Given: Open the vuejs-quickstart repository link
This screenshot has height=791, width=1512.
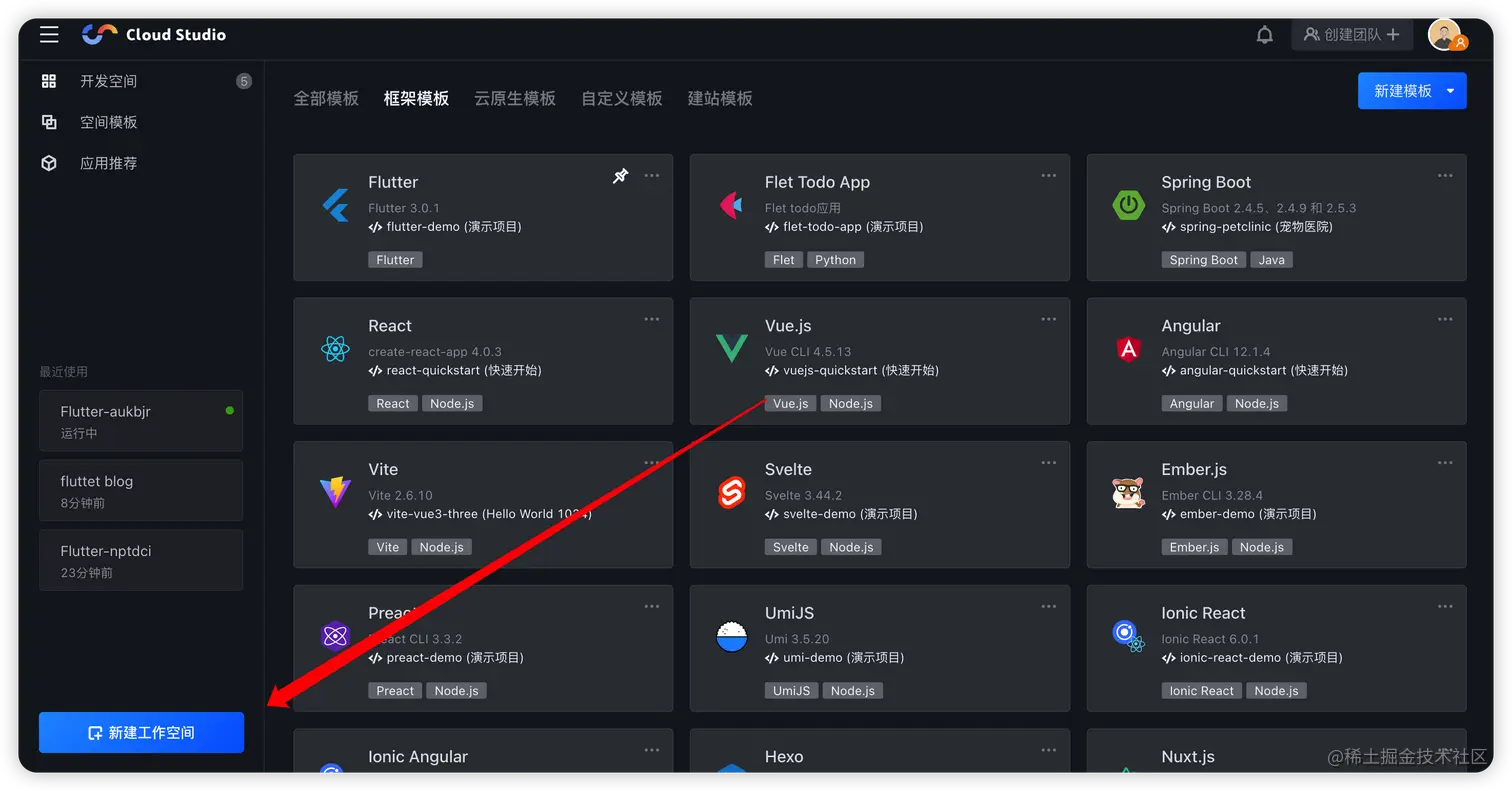Looking at the screenshot, I should click(x=852, y=370).
